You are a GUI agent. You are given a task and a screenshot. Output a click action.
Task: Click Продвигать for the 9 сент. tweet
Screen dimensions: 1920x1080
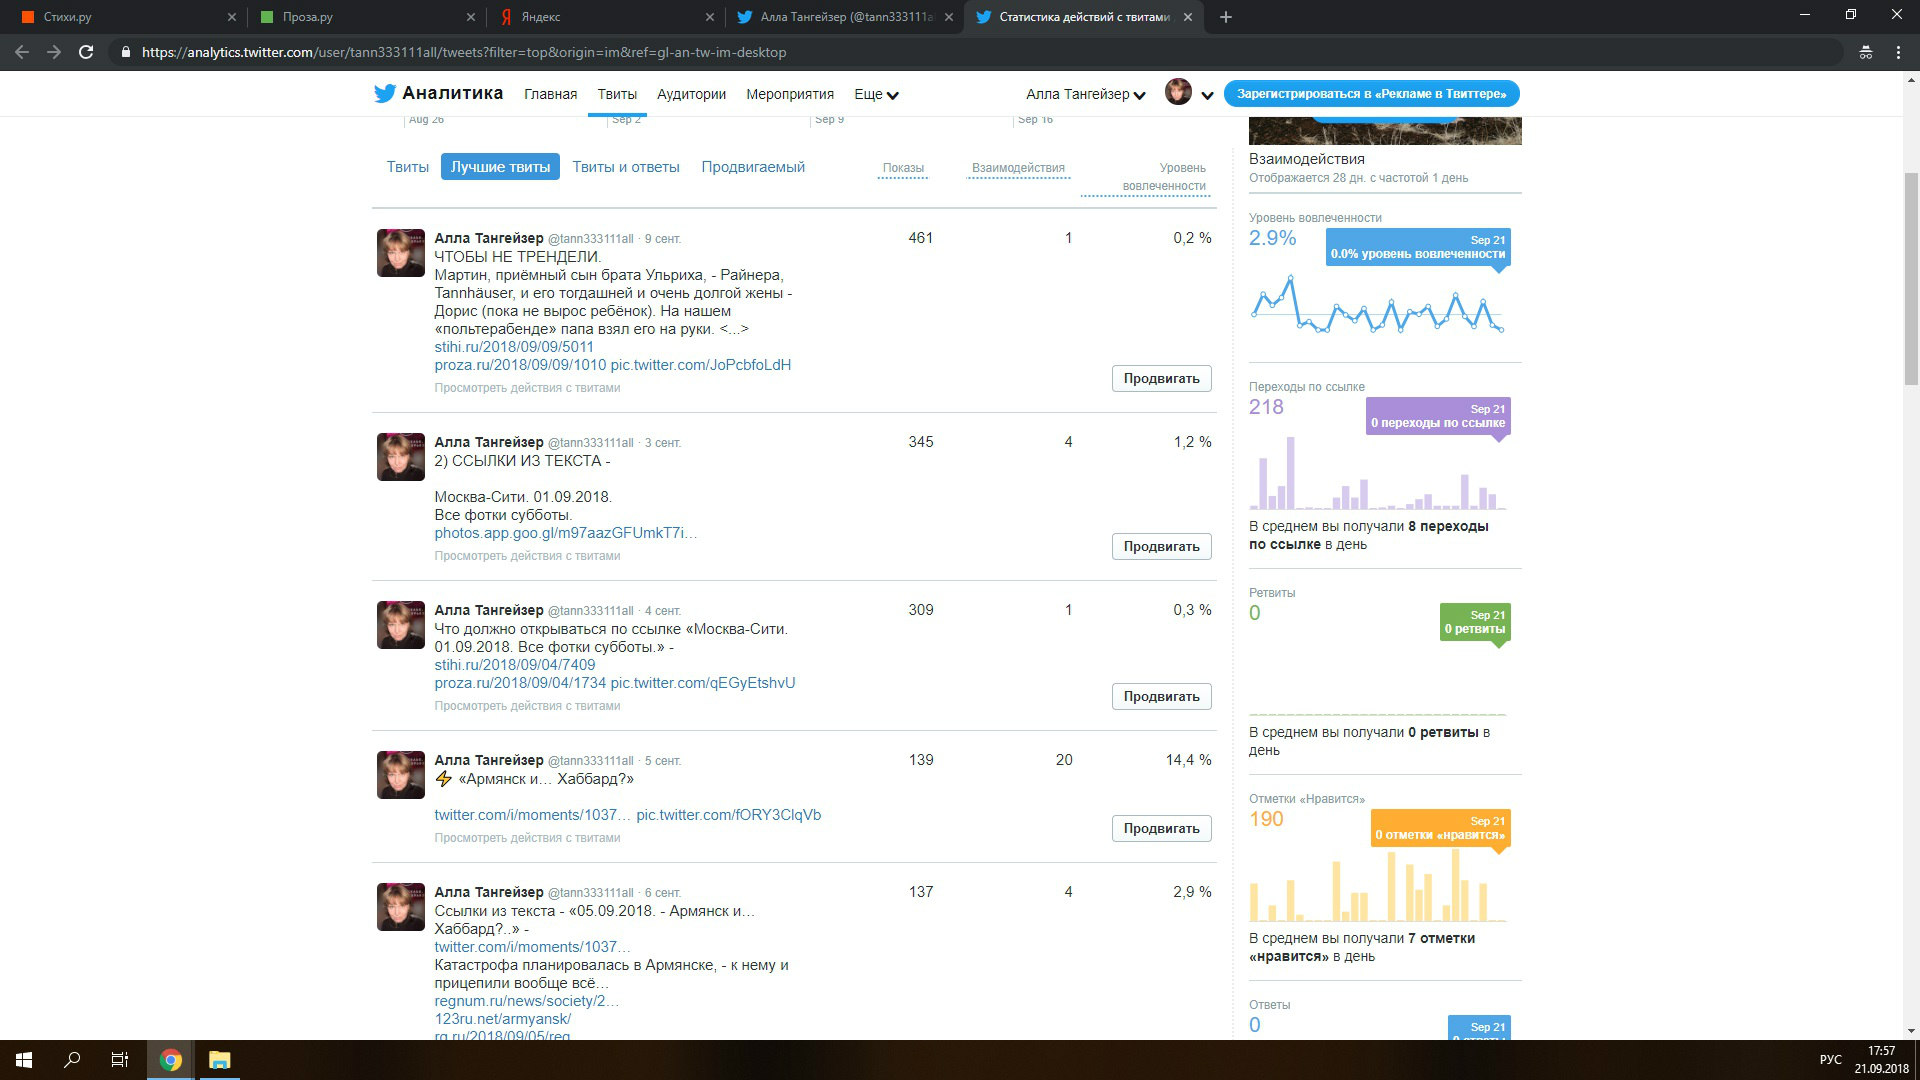click(1161, 378)
